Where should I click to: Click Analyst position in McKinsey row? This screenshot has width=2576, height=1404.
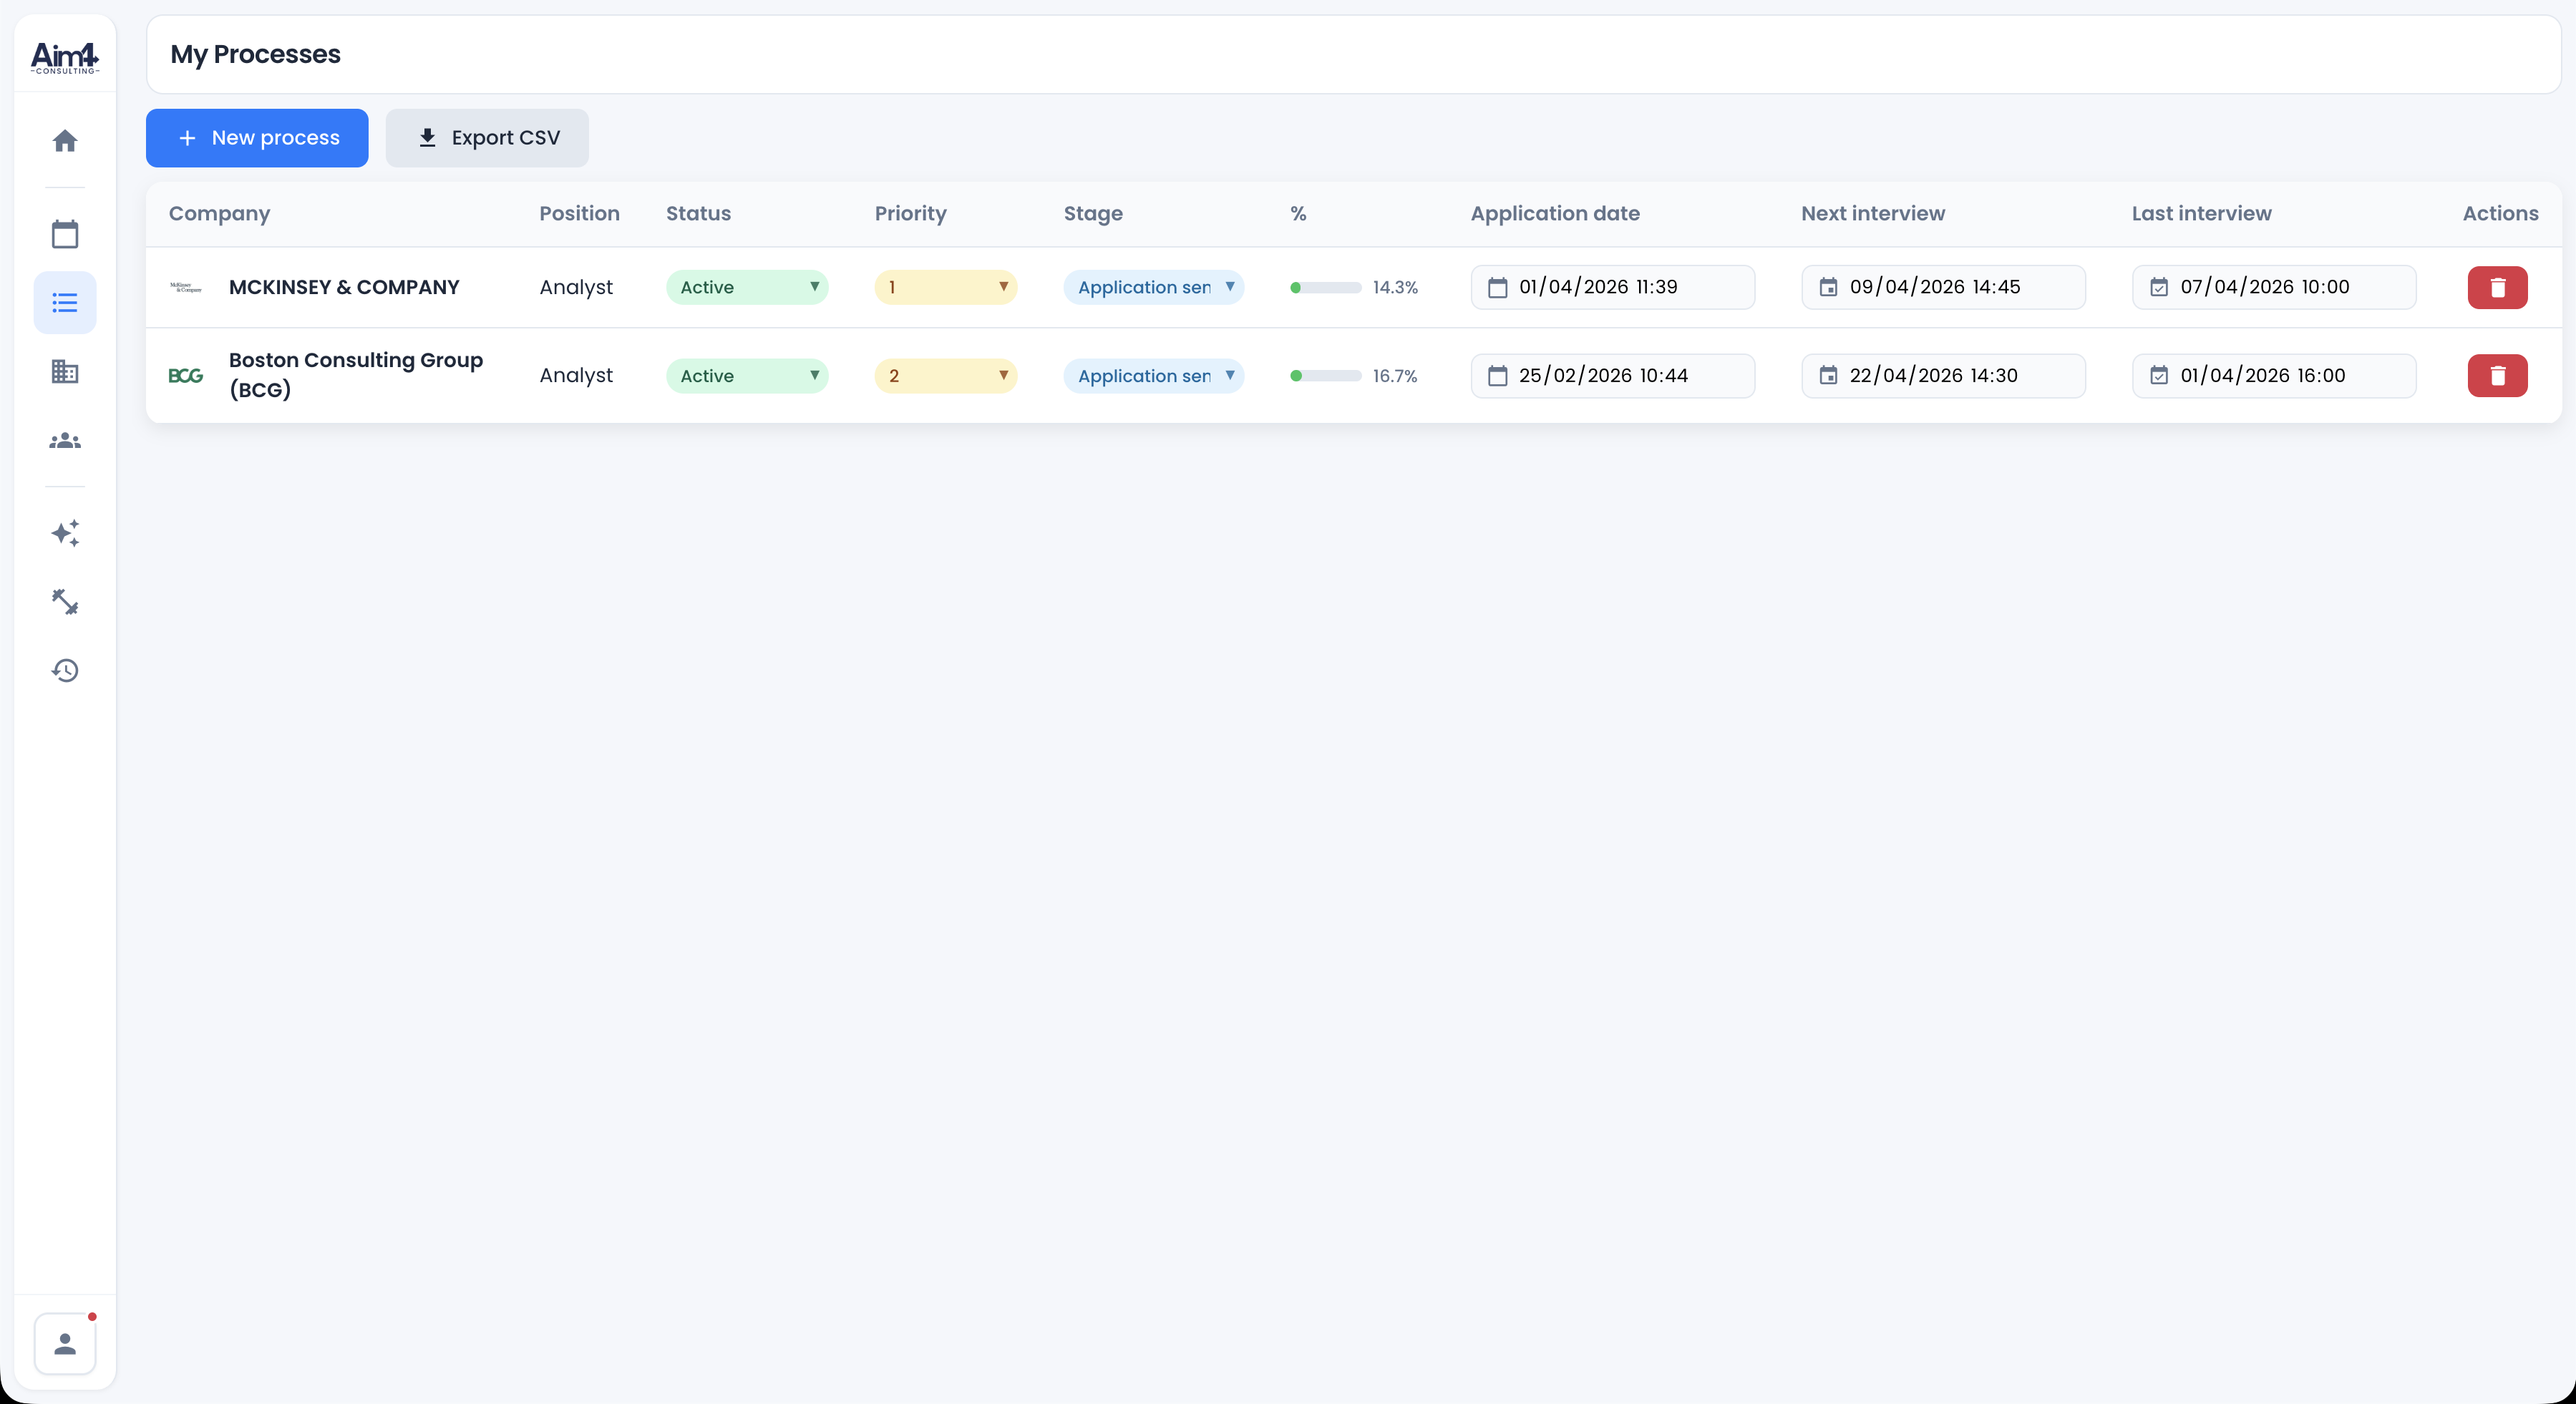[576, 288]
